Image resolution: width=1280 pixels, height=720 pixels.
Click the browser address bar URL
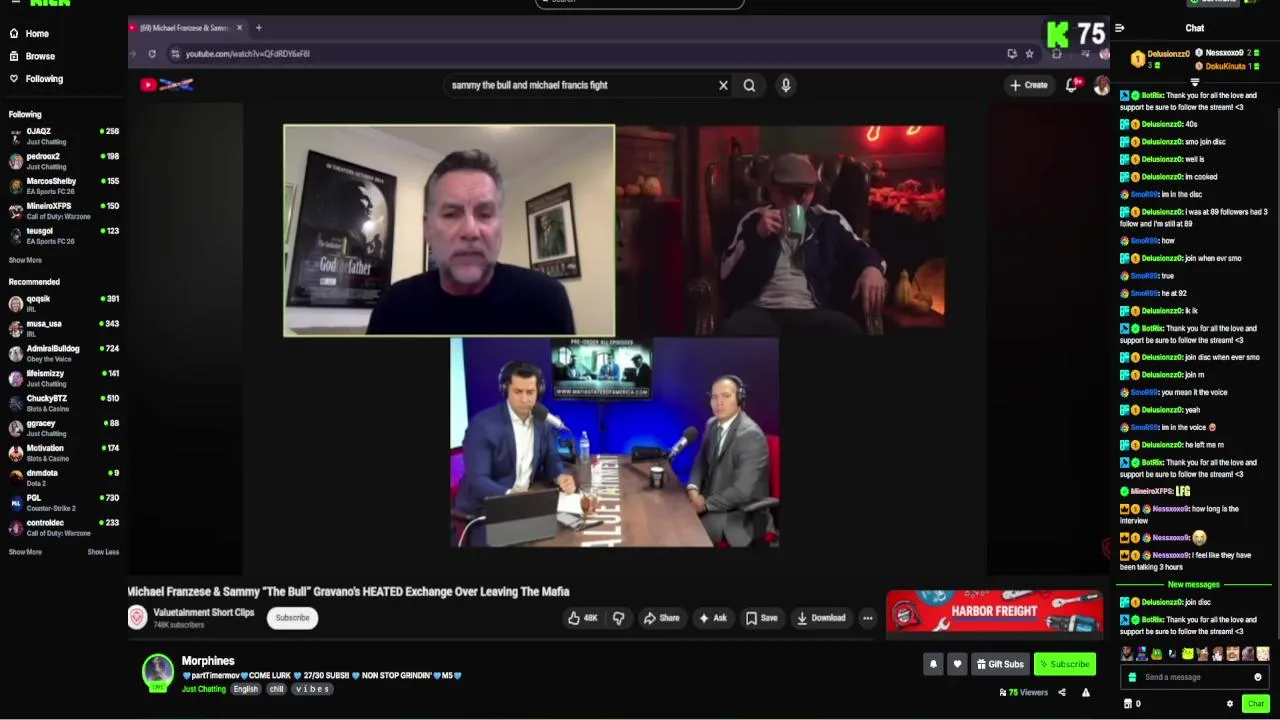pyautogui.click(x=247, y=54)
